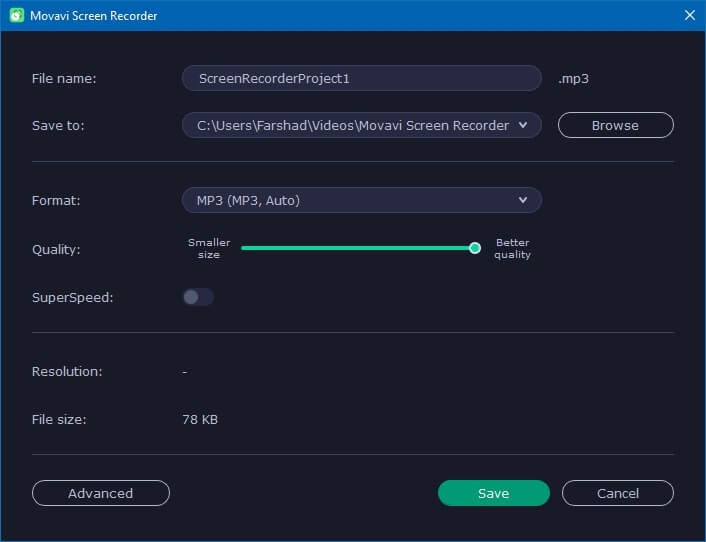Viewport: 706px width, 542px height.
Task: Save the recording
Action: 493,493
